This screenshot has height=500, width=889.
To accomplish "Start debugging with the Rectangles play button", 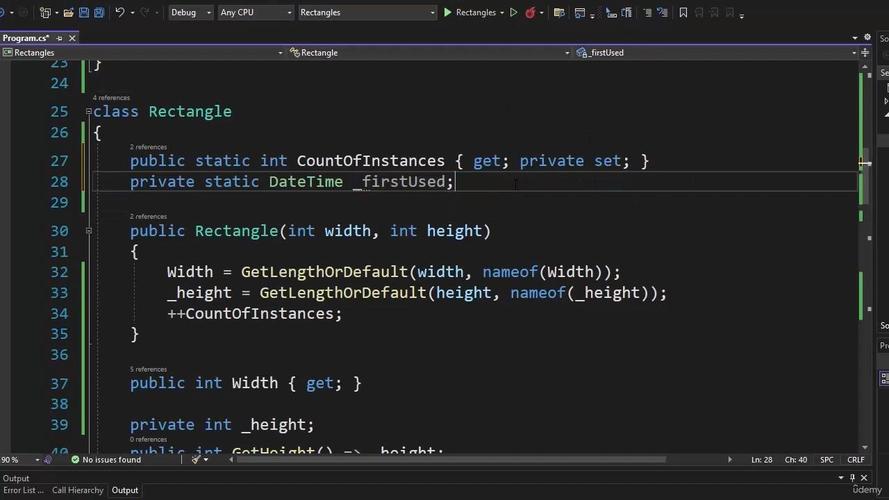I will click(x=469, y=12).
